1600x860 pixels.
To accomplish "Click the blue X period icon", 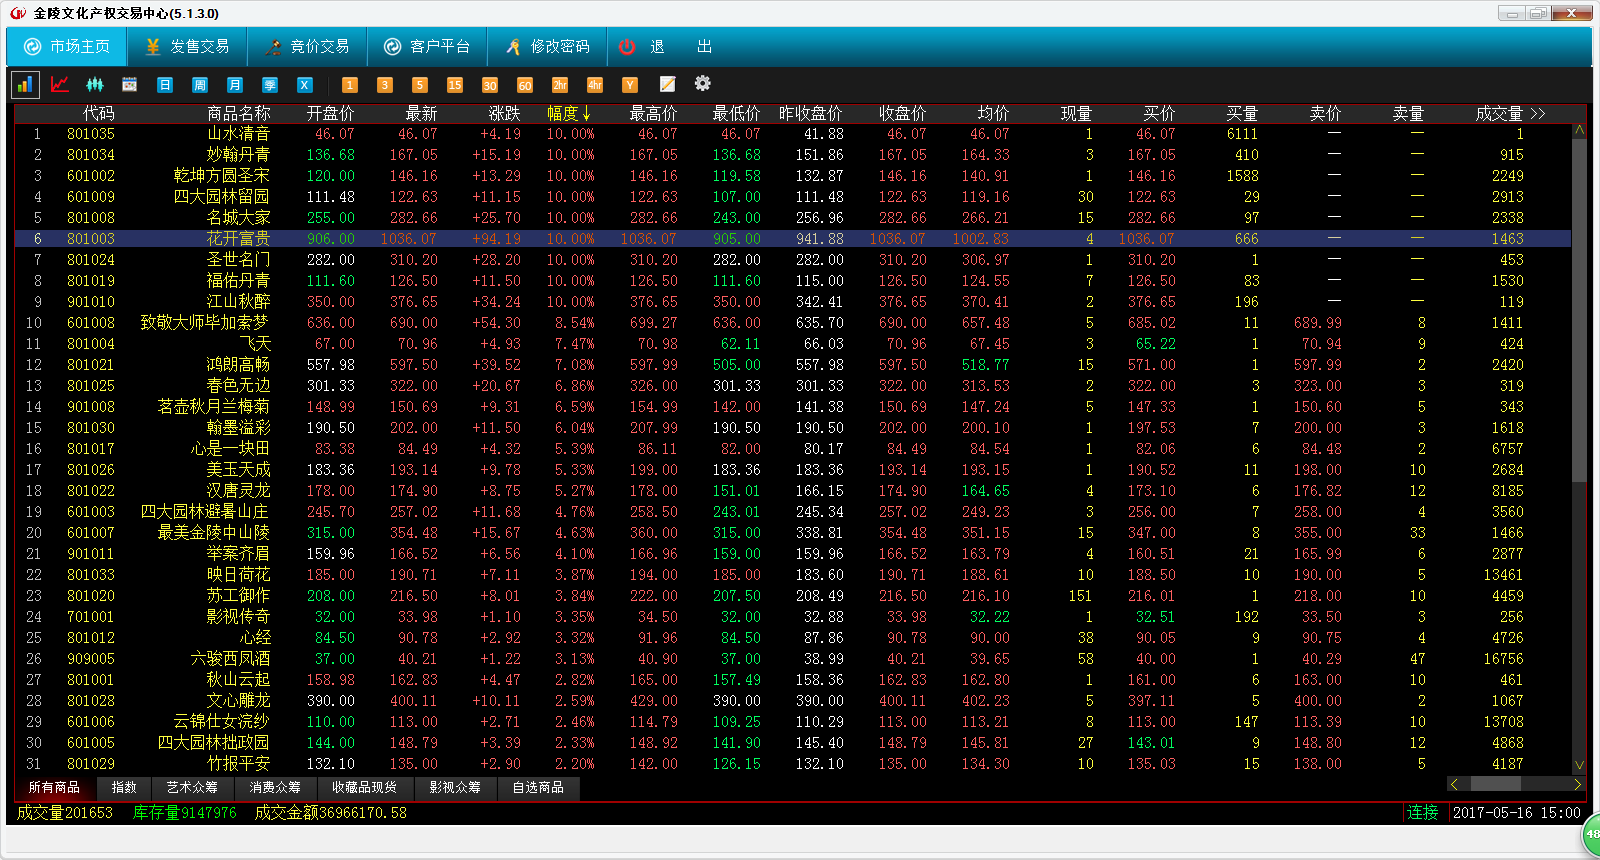I will [x=305, y=85].
